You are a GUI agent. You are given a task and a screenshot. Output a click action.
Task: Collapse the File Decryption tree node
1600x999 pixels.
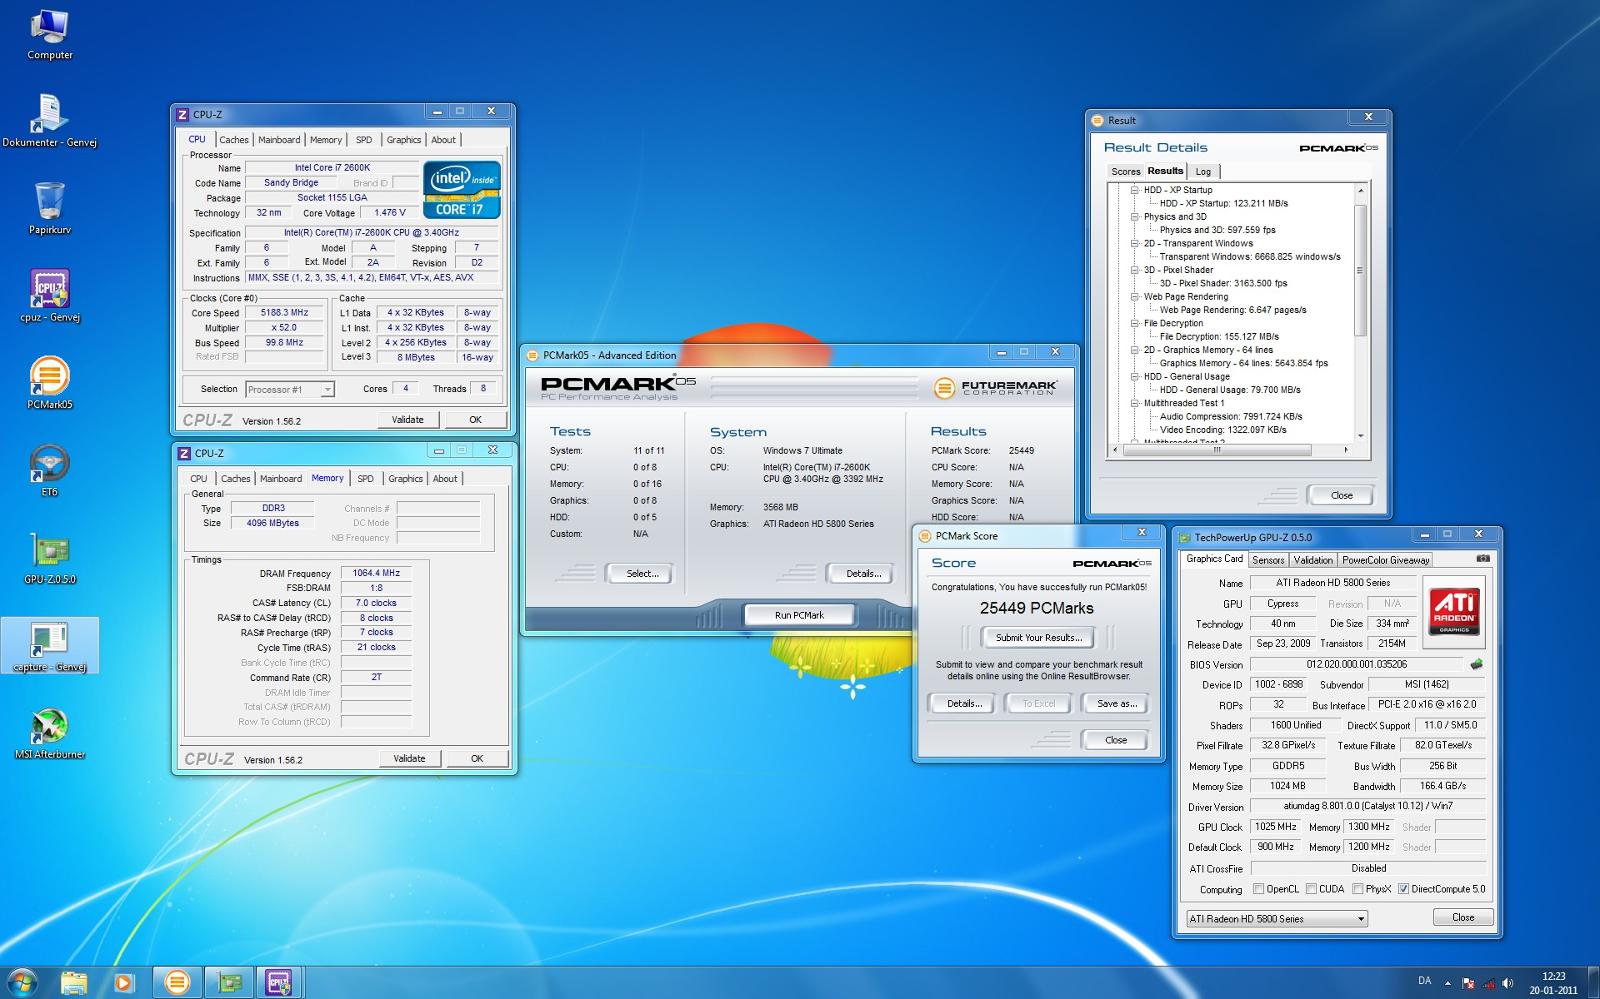1135,323
